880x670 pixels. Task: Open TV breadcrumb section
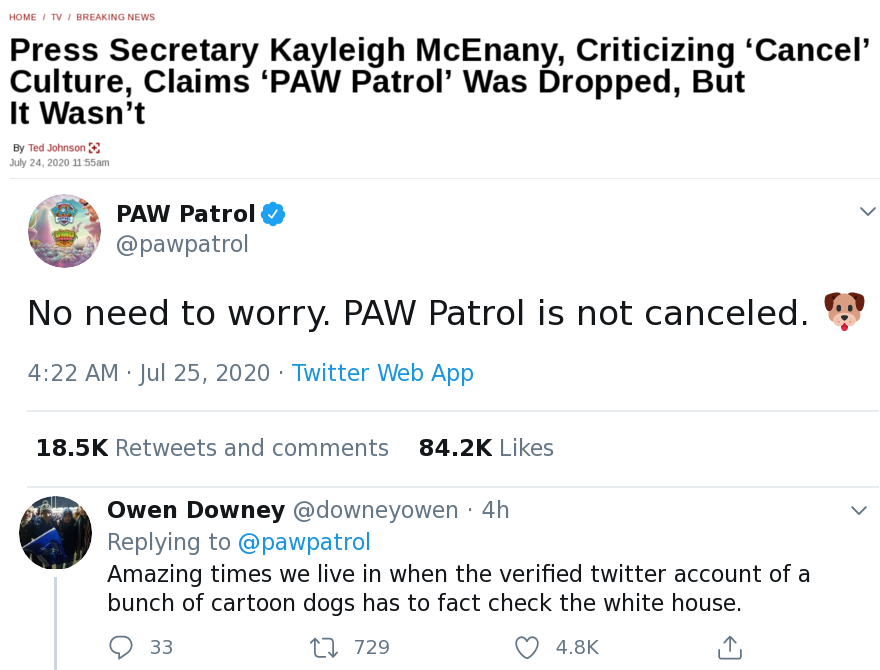[57, 17]
